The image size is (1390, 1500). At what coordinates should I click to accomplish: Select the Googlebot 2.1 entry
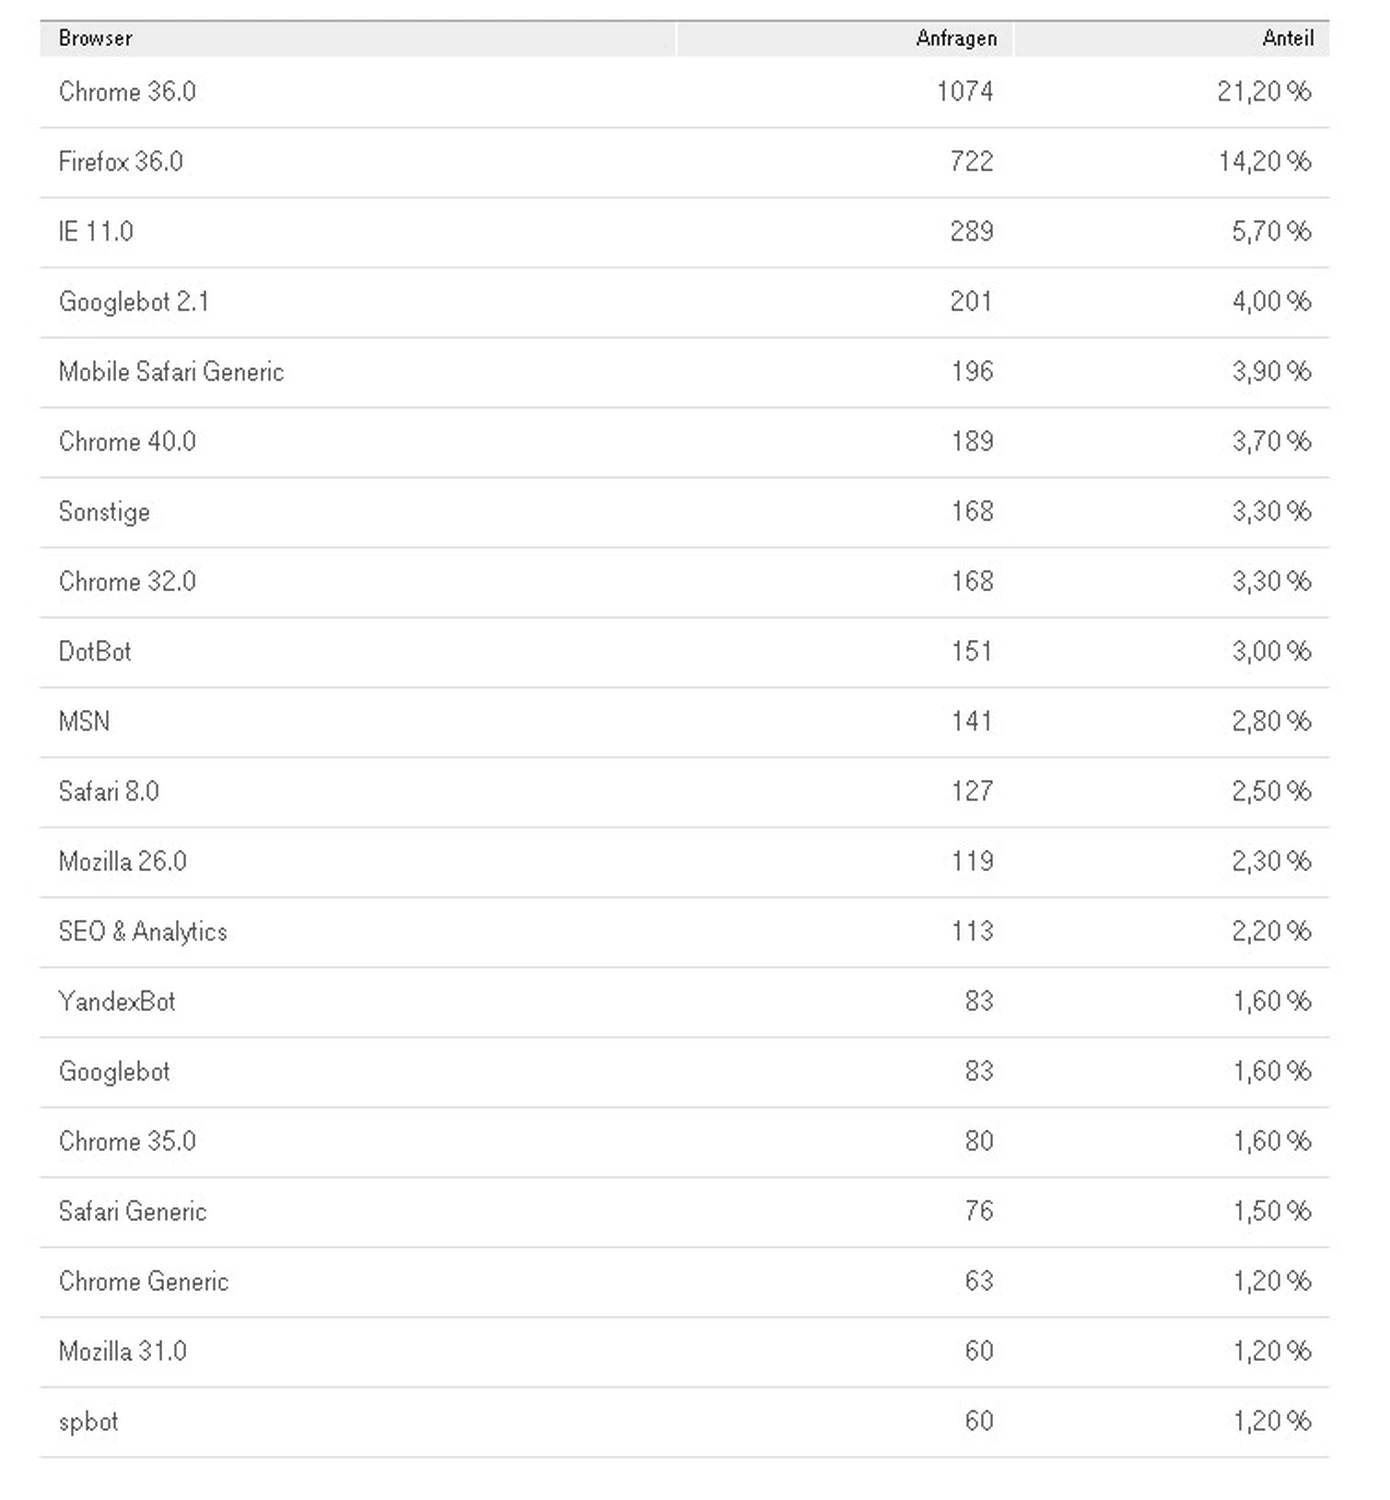click(134, 302)
